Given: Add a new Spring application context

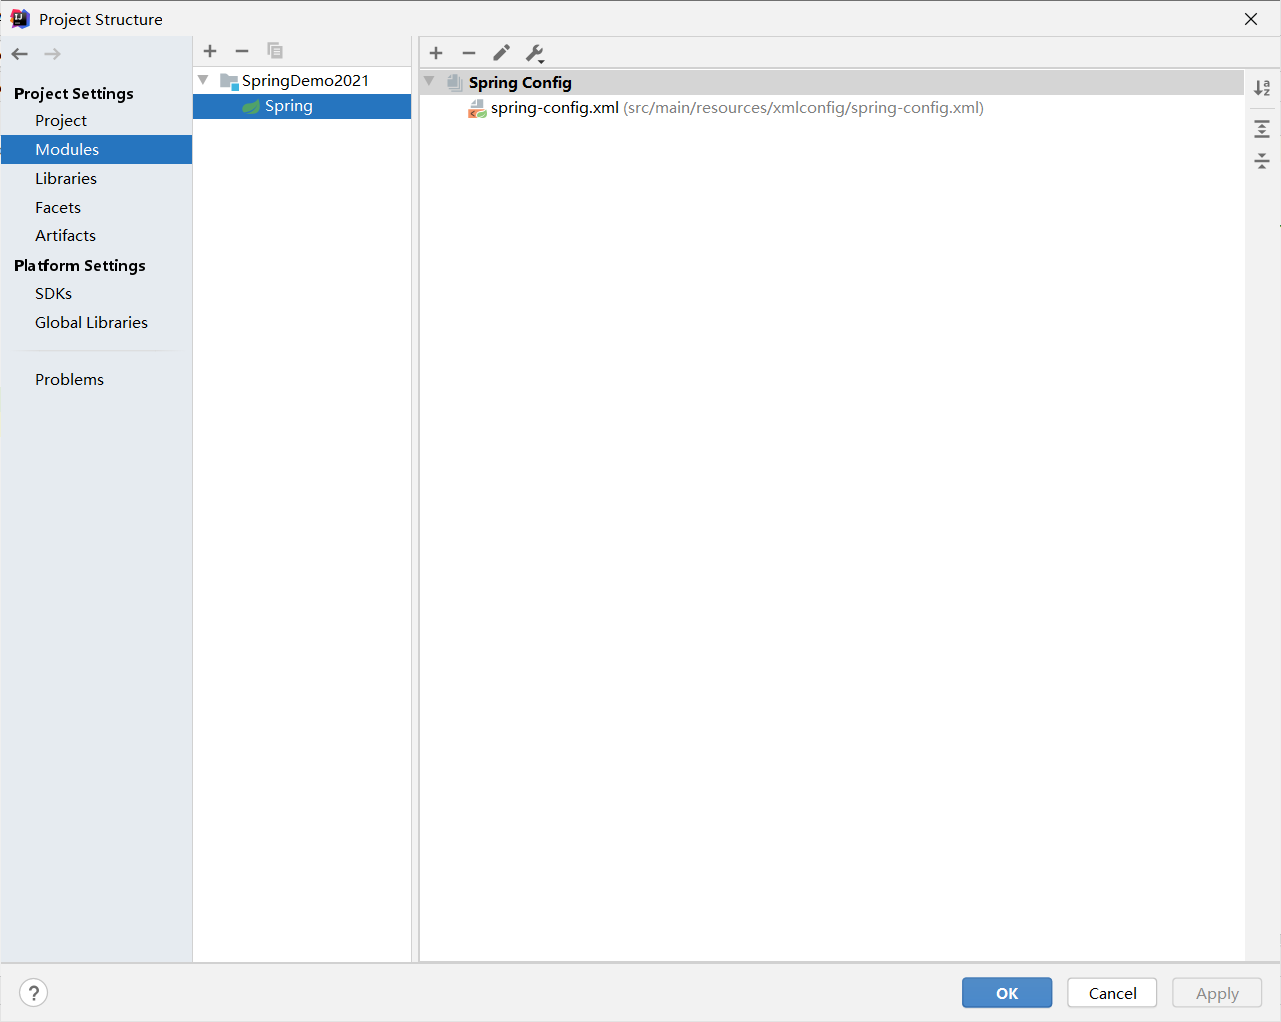Looking at the screenshot, I should [x=436, y=53].
